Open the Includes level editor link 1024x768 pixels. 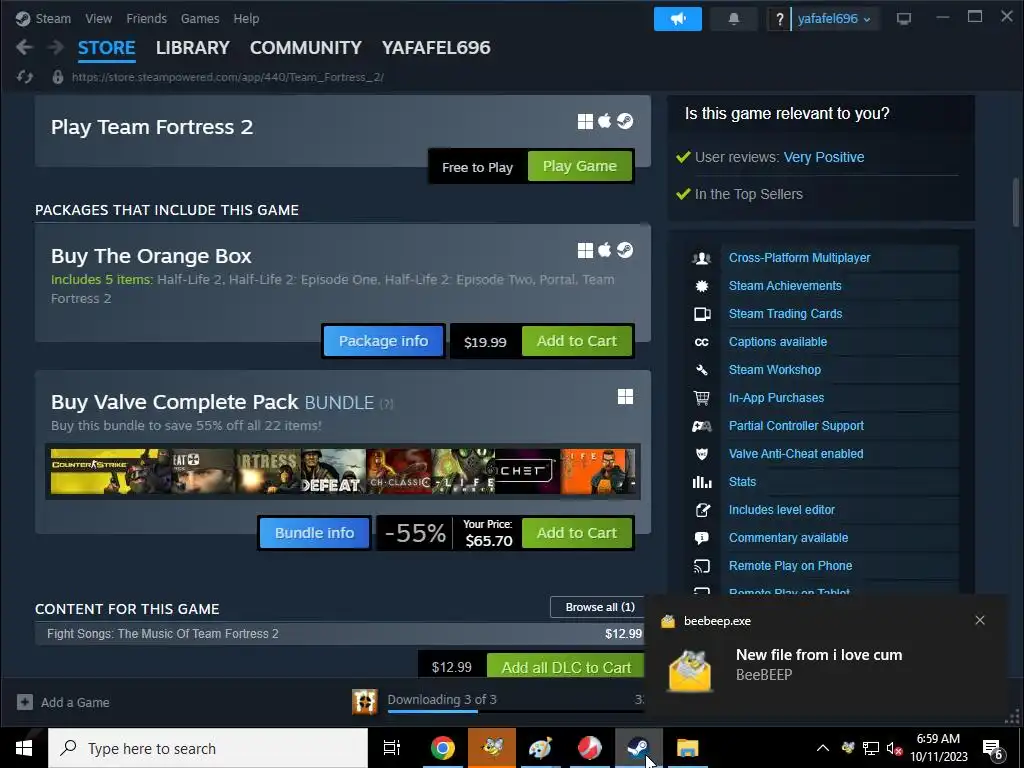(x=782, y=510)
